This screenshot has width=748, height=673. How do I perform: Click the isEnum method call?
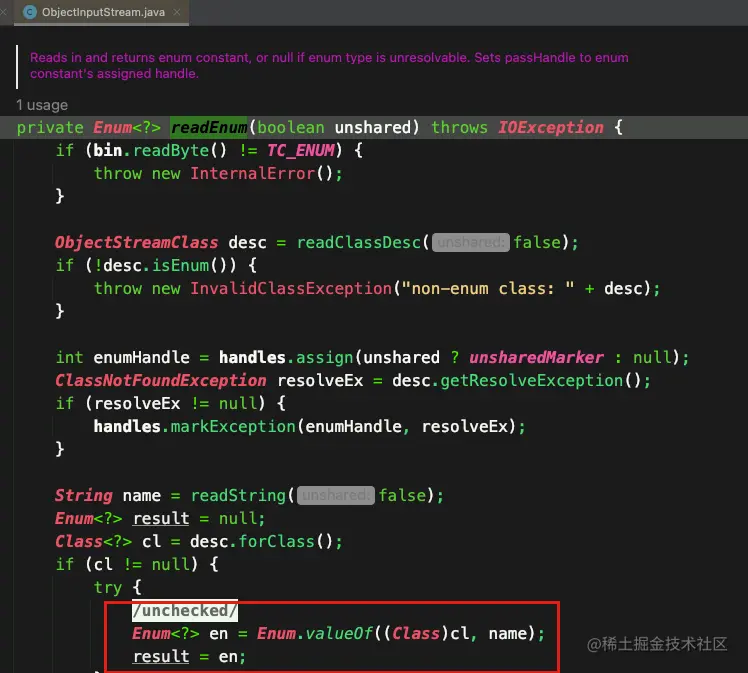click(x=180, y=266)
